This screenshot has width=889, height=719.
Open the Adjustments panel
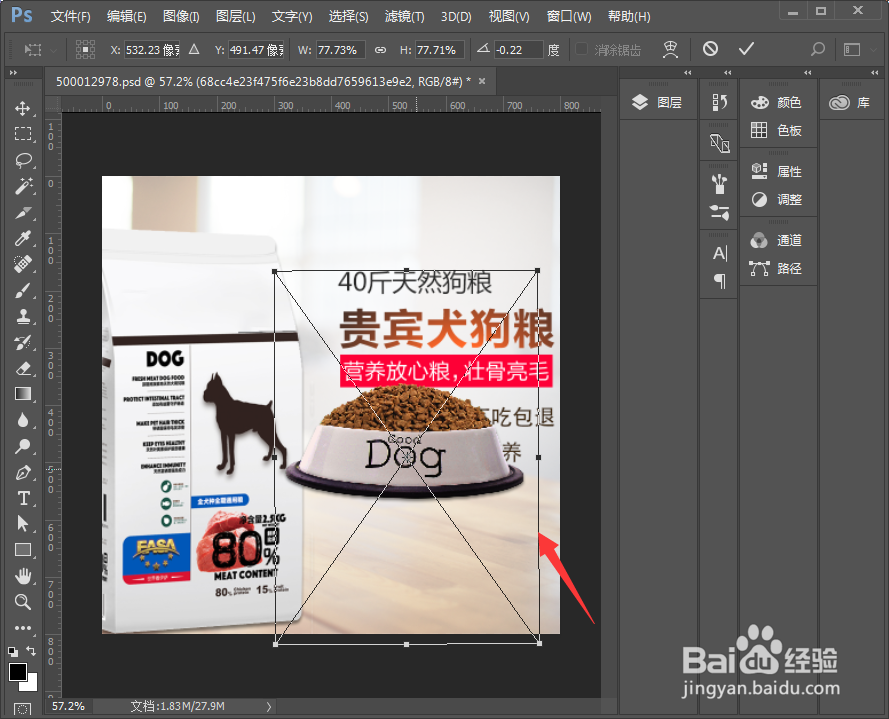(x=777, y=200)
